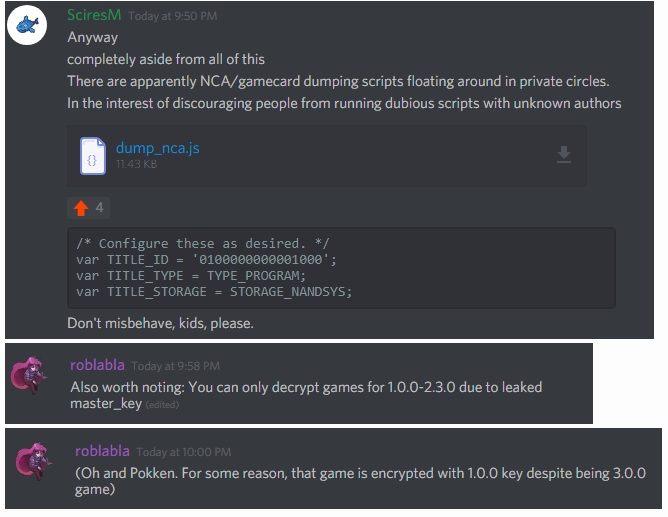Click the '(Oh and Pokken' message text
Screen dimensions: 668x517
[360, 481]
